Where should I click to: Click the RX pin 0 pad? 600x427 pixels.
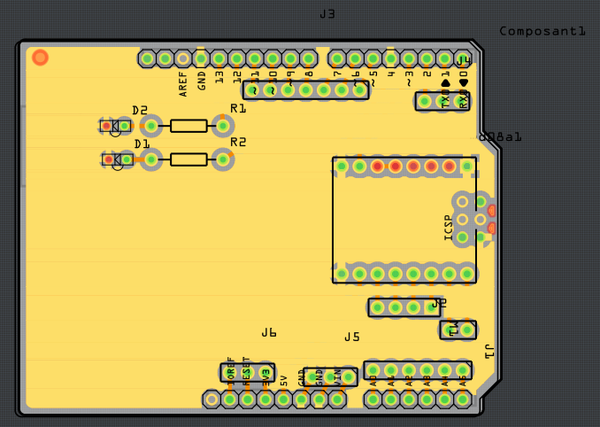[x=463, y=59]
